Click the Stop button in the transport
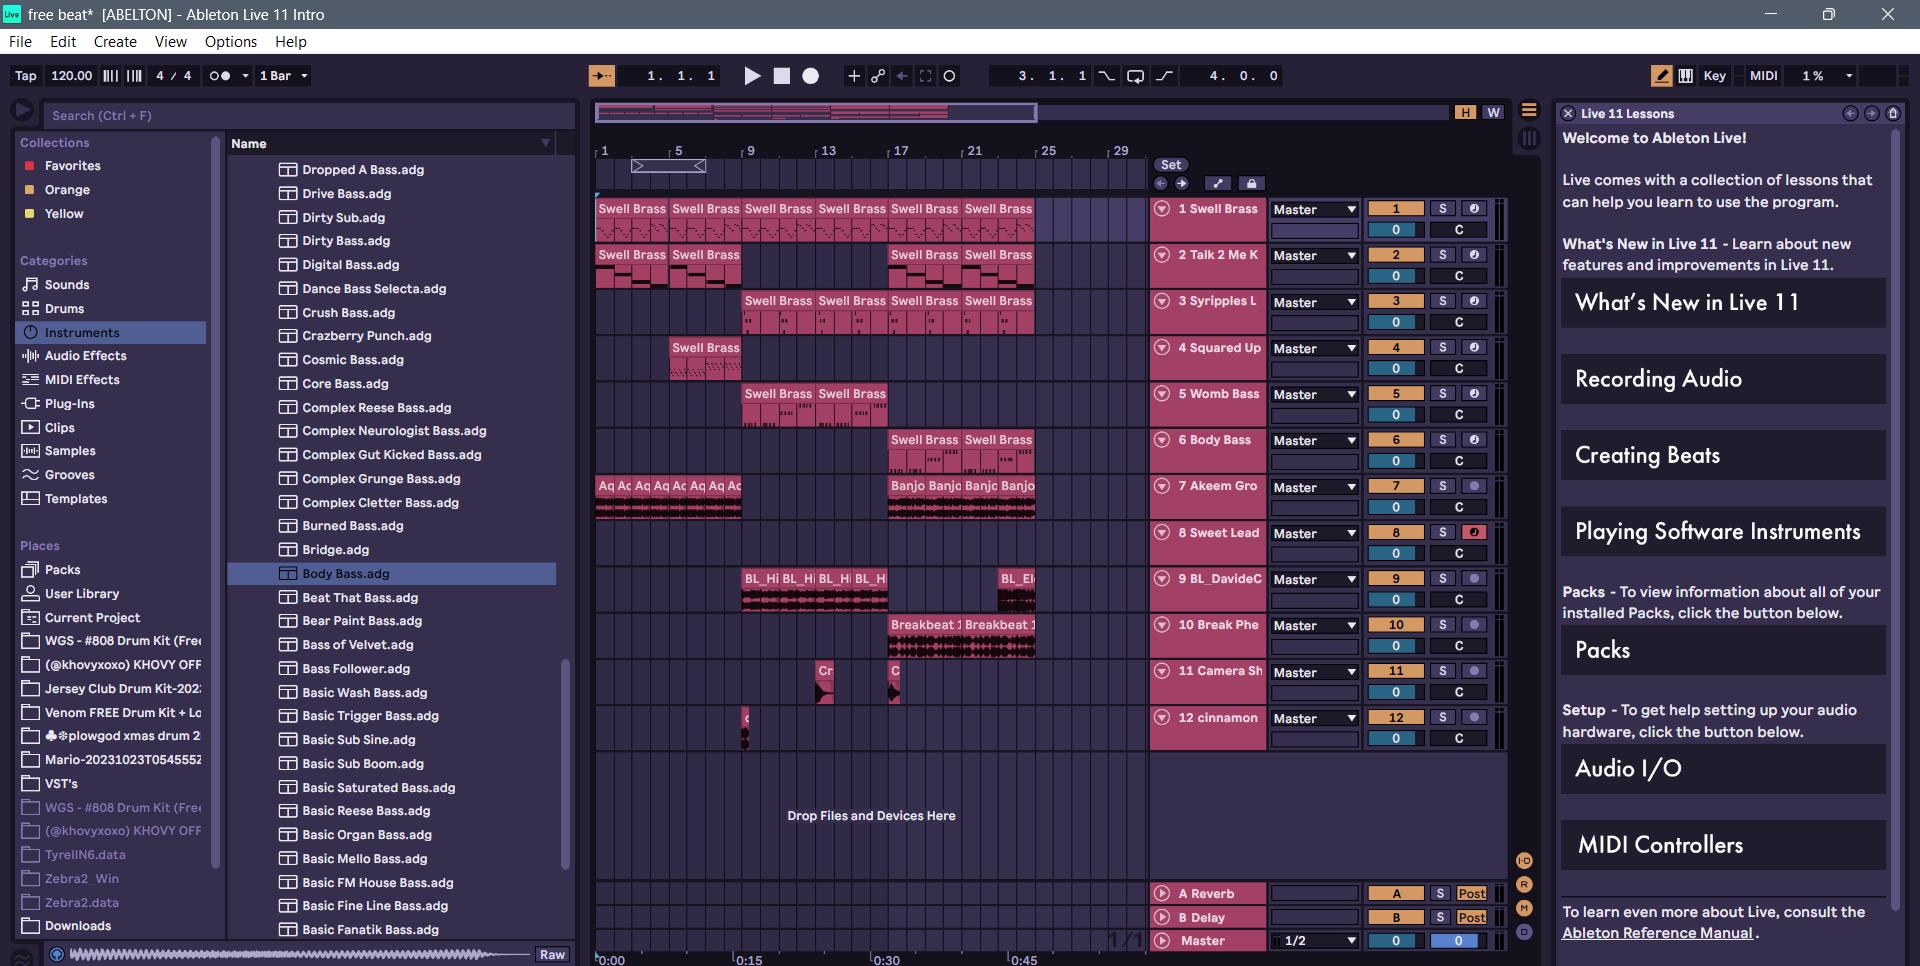Screen dimensions: 1920x966 coord(782,76)
